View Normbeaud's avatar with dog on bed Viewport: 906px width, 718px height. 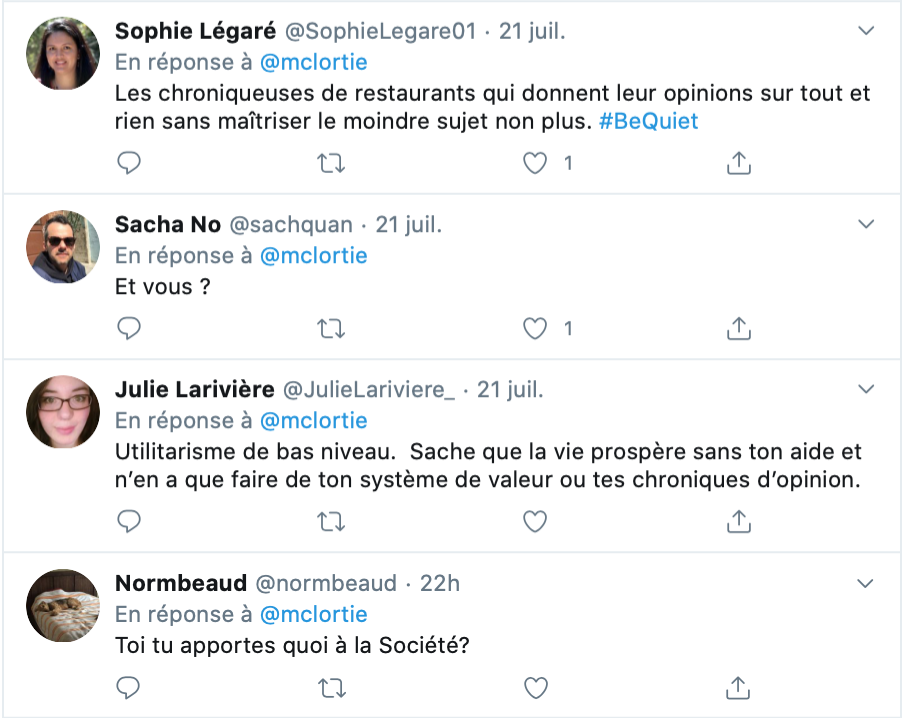[x=63, y=605]
